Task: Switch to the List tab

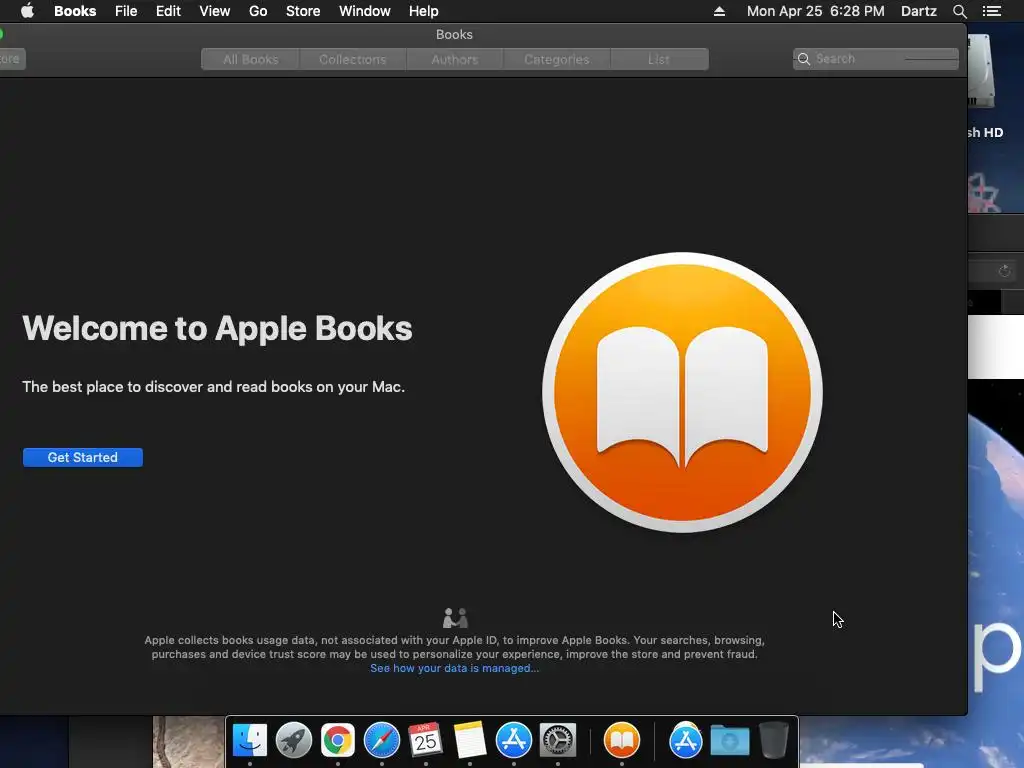Action: pos(659,59)
